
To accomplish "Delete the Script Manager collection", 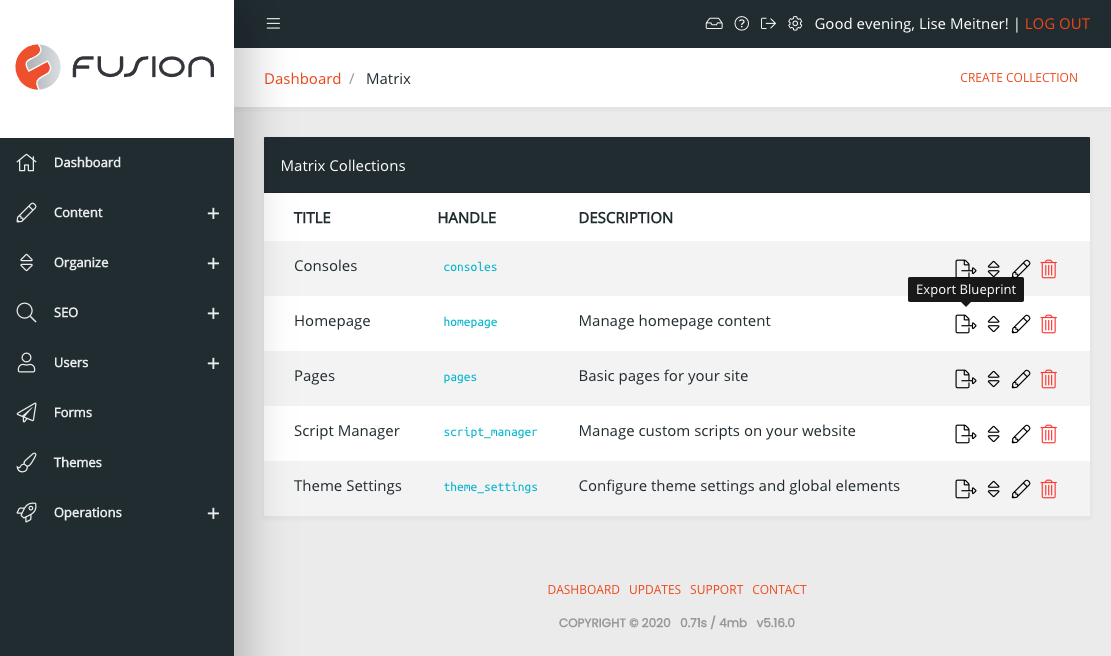I will point(1048,433).
